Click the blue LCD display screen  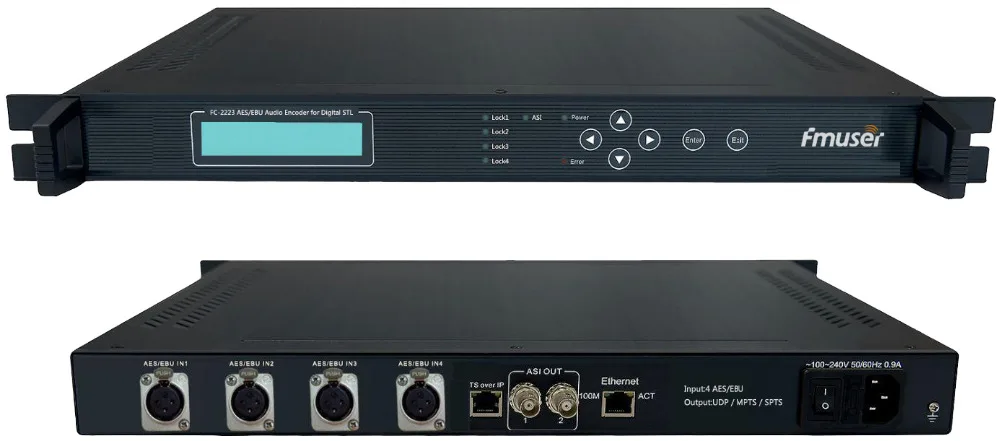pyautogui.click(x=281, y=139)
